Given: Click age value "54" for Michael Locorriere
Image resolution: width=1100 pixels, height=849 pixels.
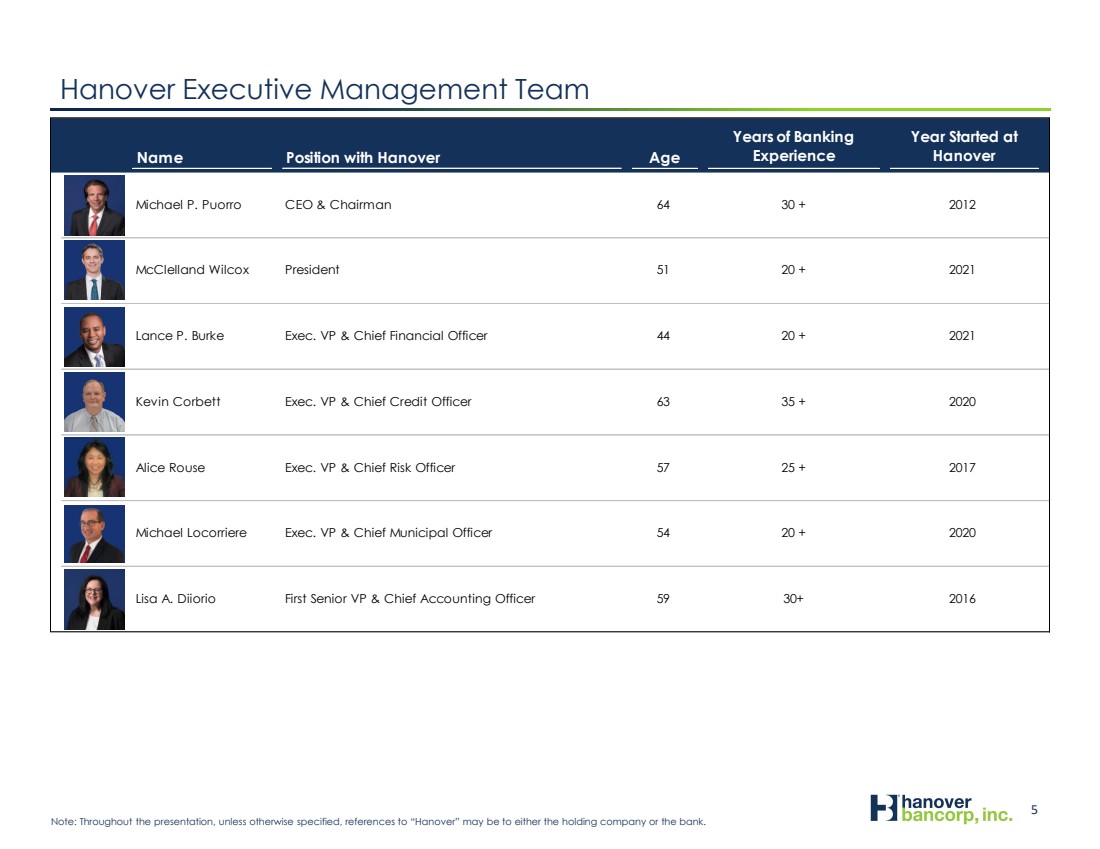Looking at the screenshot, I should pos(663,533).
